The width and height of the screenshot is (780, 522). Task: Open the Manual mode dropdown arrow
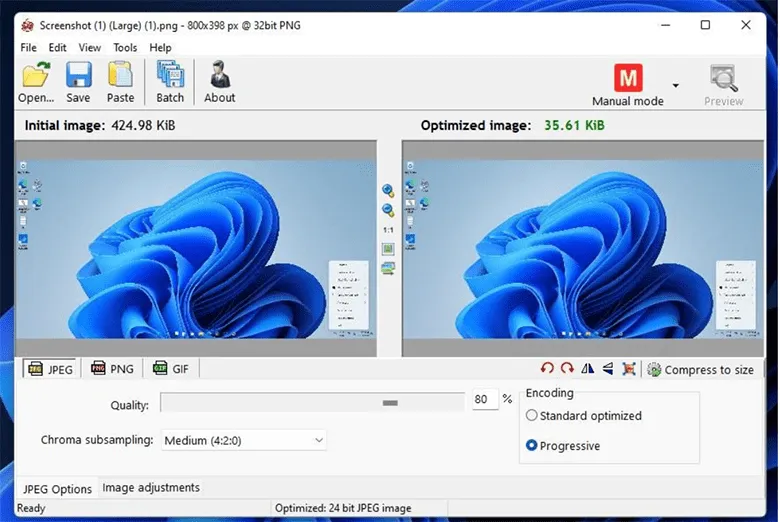[675, 85]
